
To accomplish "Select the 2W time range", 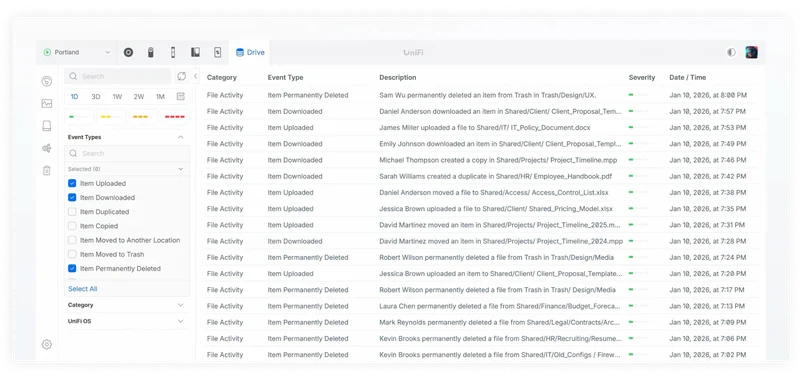I will pos(139,96).
